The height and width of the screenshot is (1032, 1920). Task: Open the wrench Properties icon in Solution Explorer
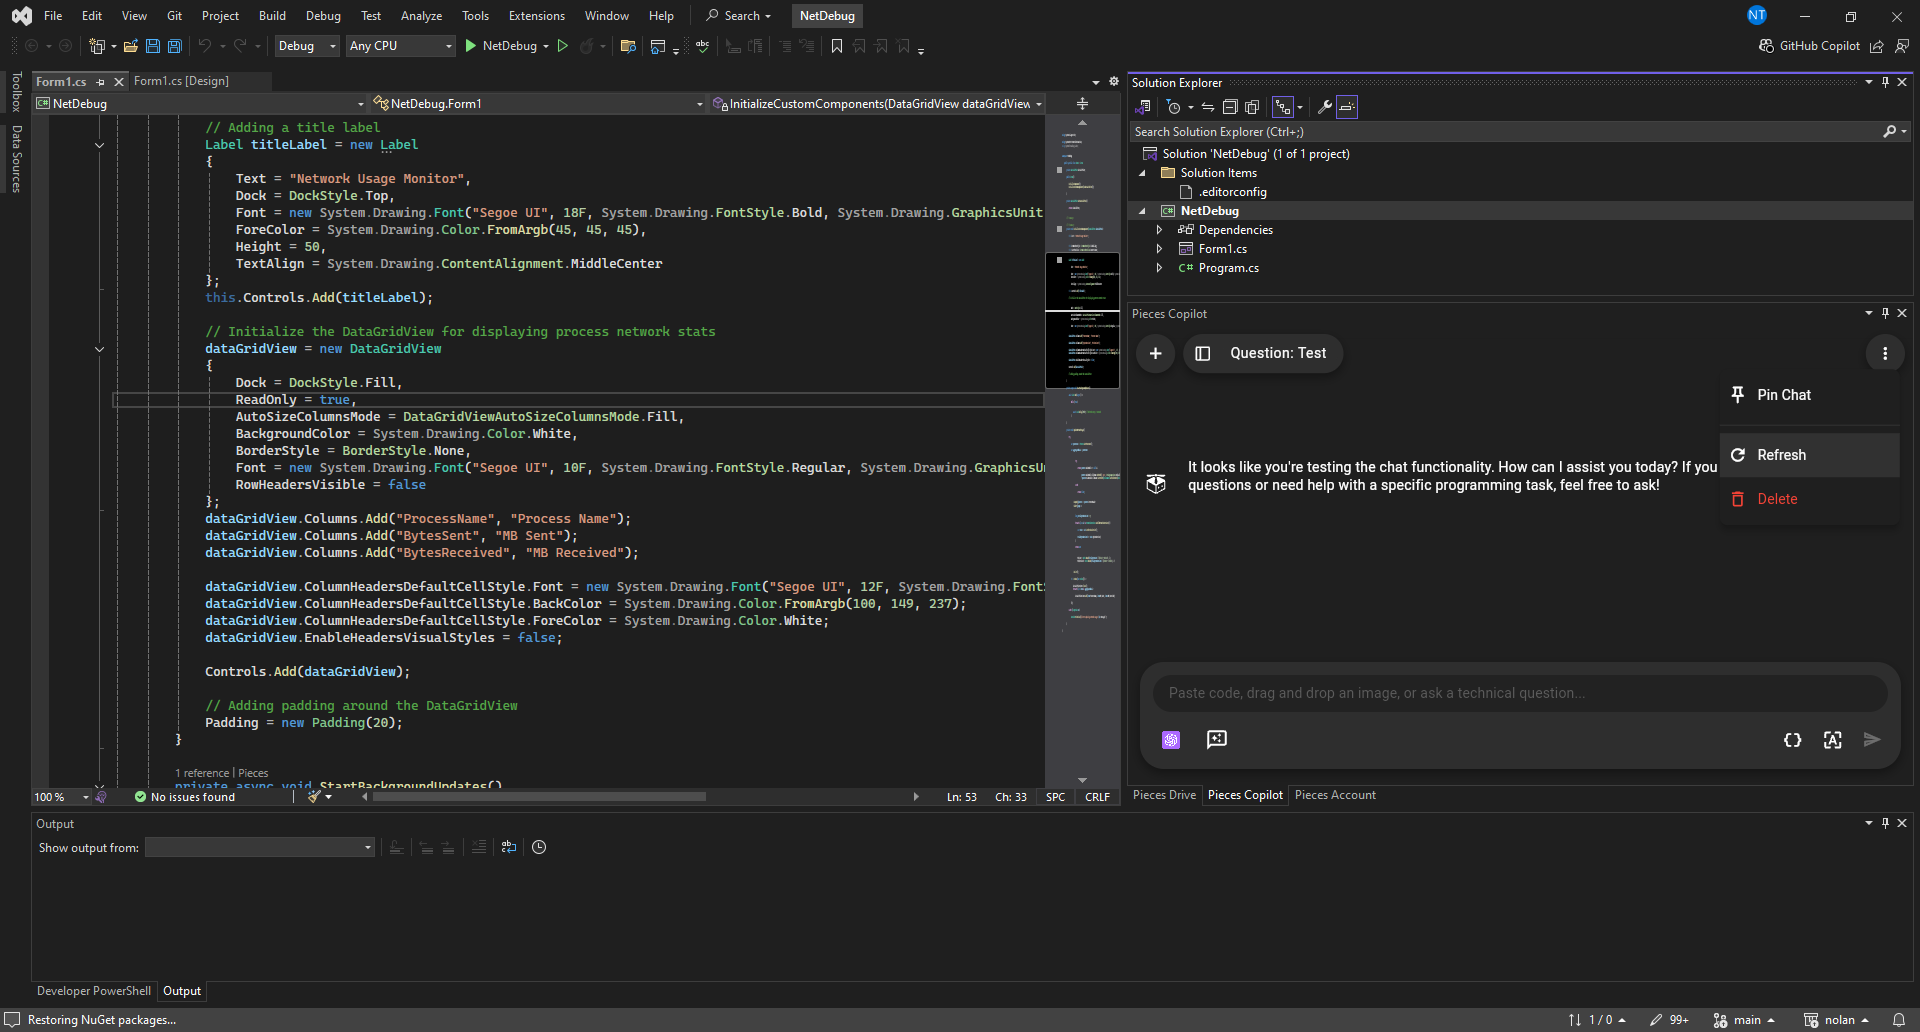(1324, 107)
